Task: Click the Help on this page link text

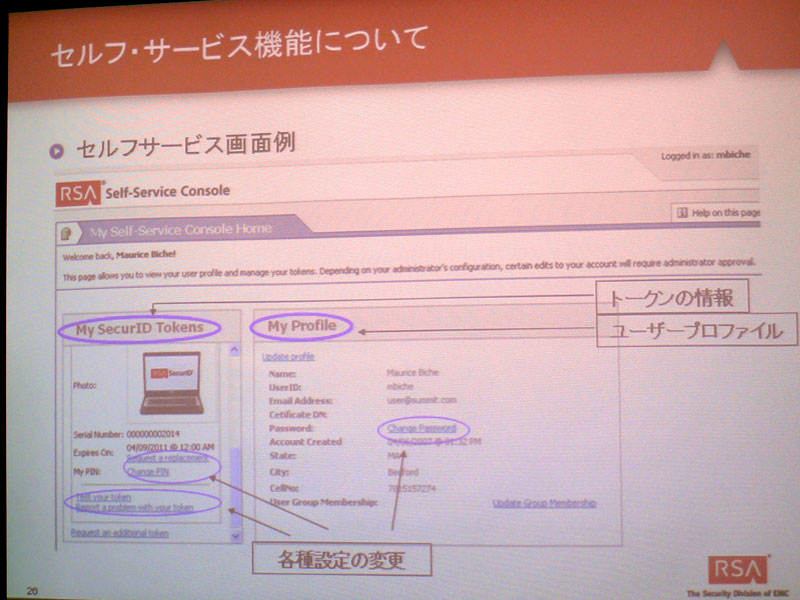Action: tap(726, 213)
